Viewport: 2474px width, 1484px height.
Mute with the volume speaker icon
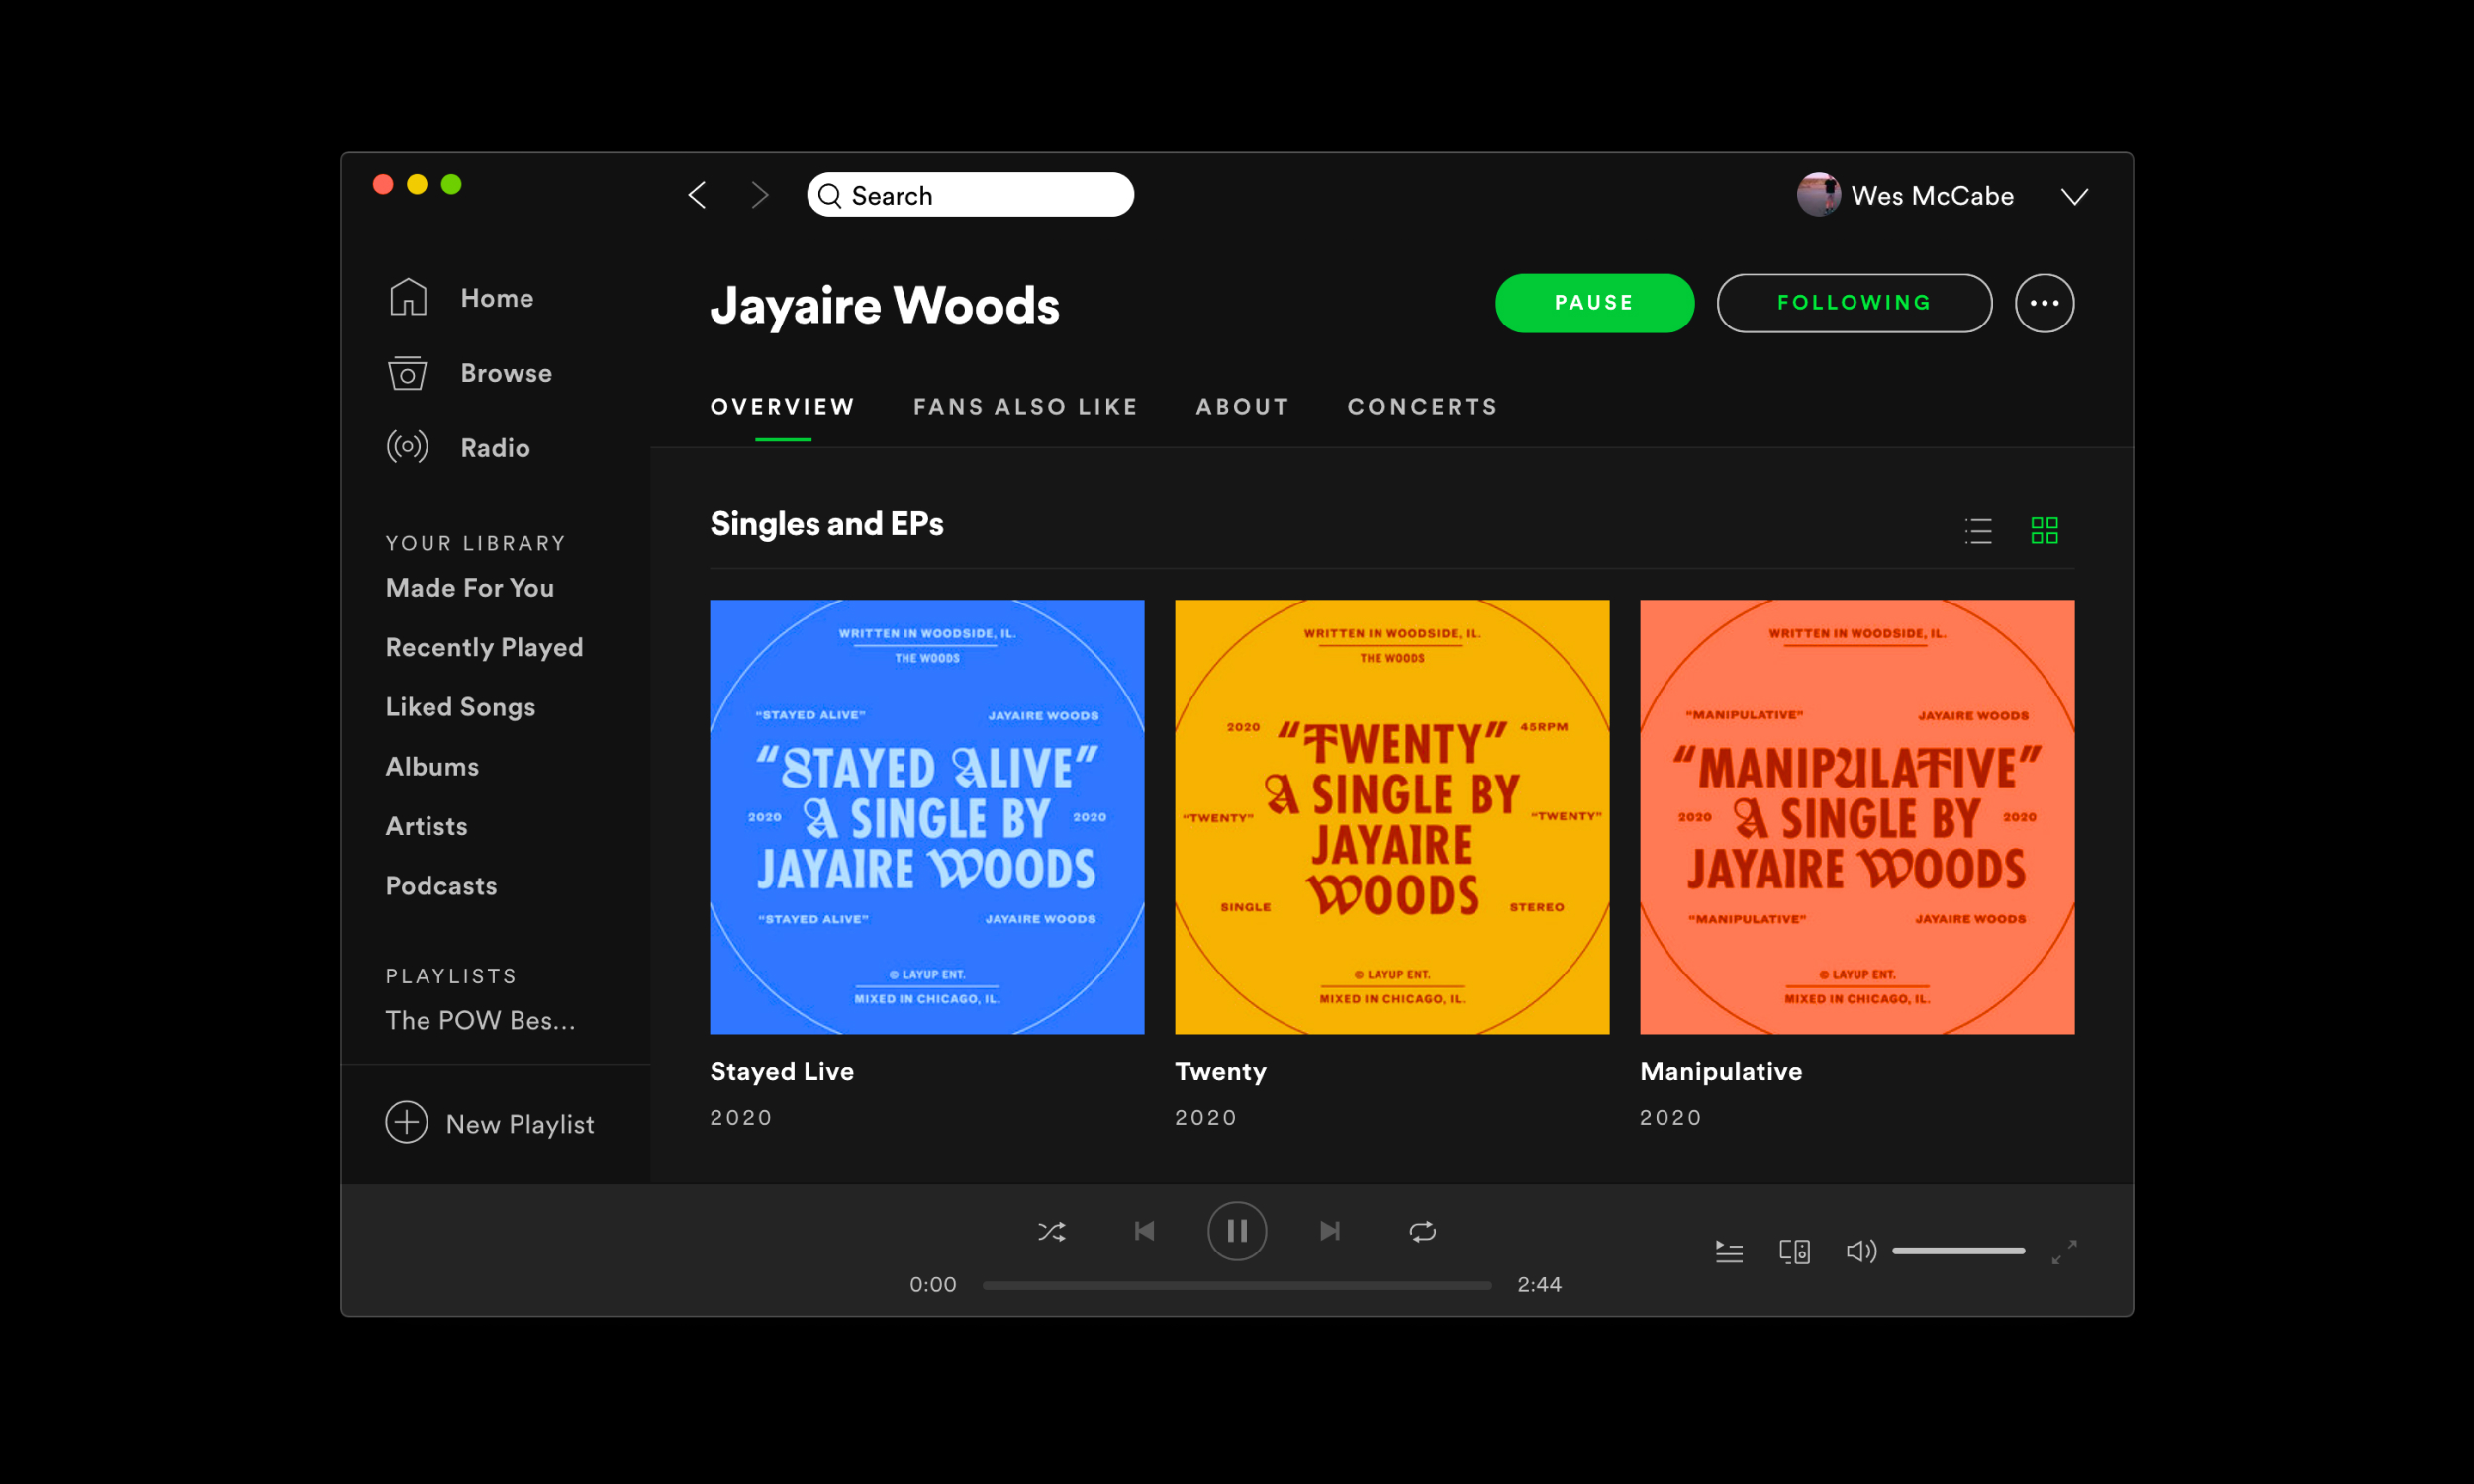tap(1861, 1251)
